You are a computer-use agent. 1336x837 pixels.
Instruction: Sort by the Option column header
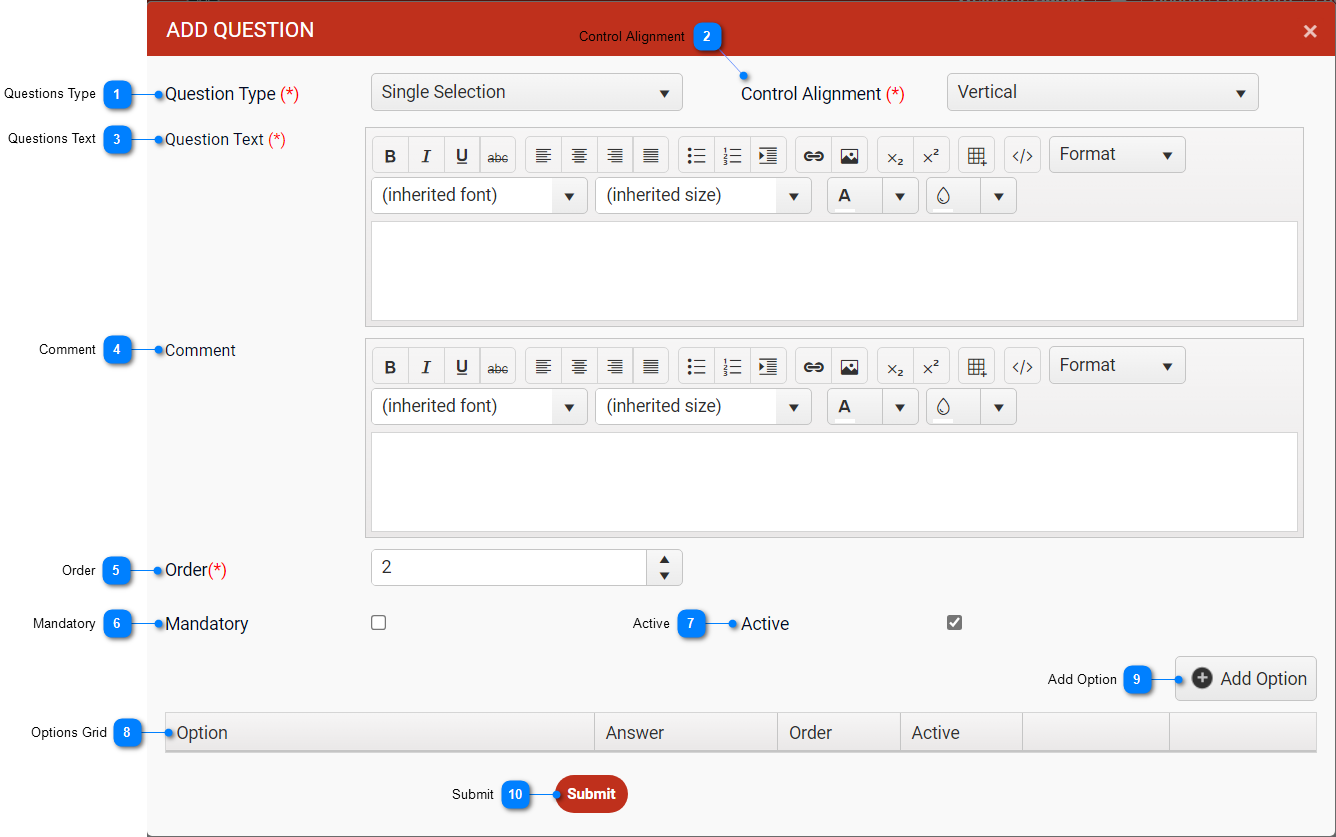pyautogui.click(x=380, y=732)
